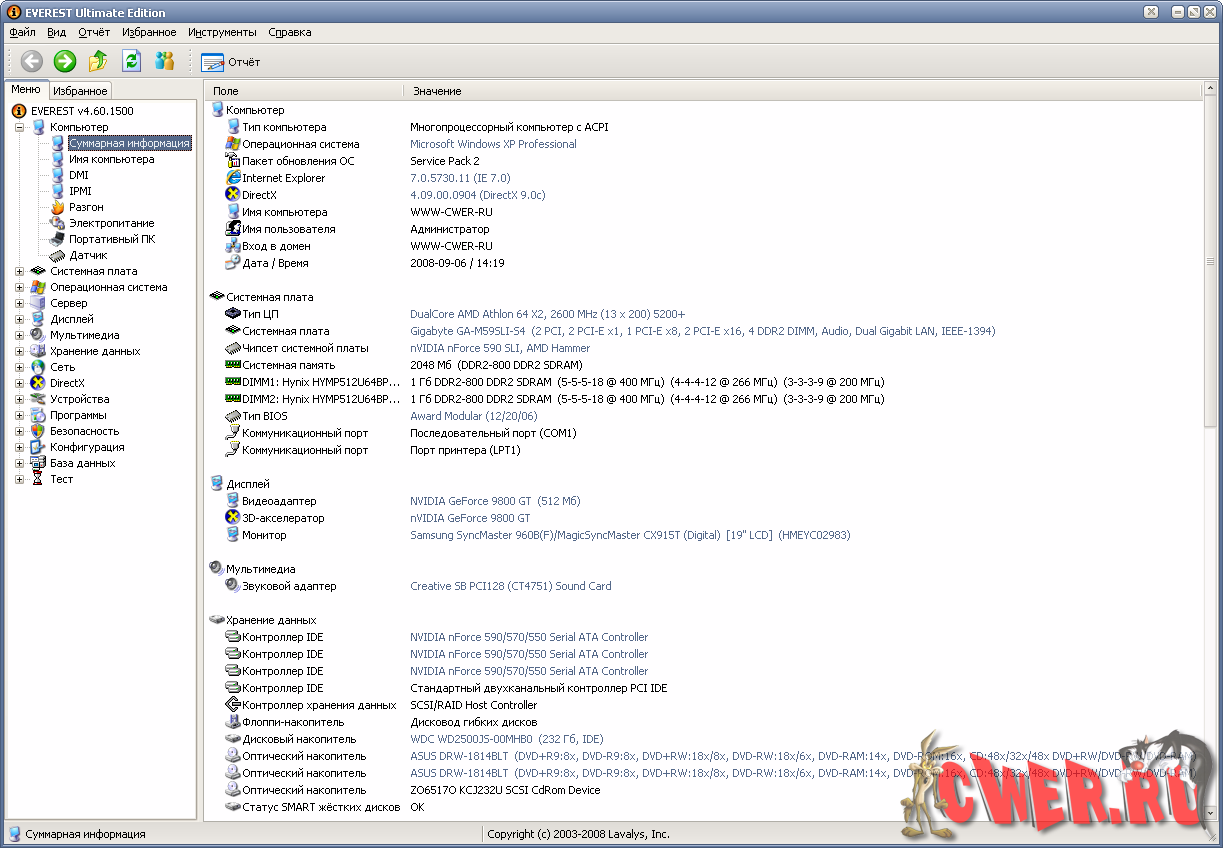1223x848 pixels.
Task: Click the users icon in toolbar
Action: click(164, 61)
